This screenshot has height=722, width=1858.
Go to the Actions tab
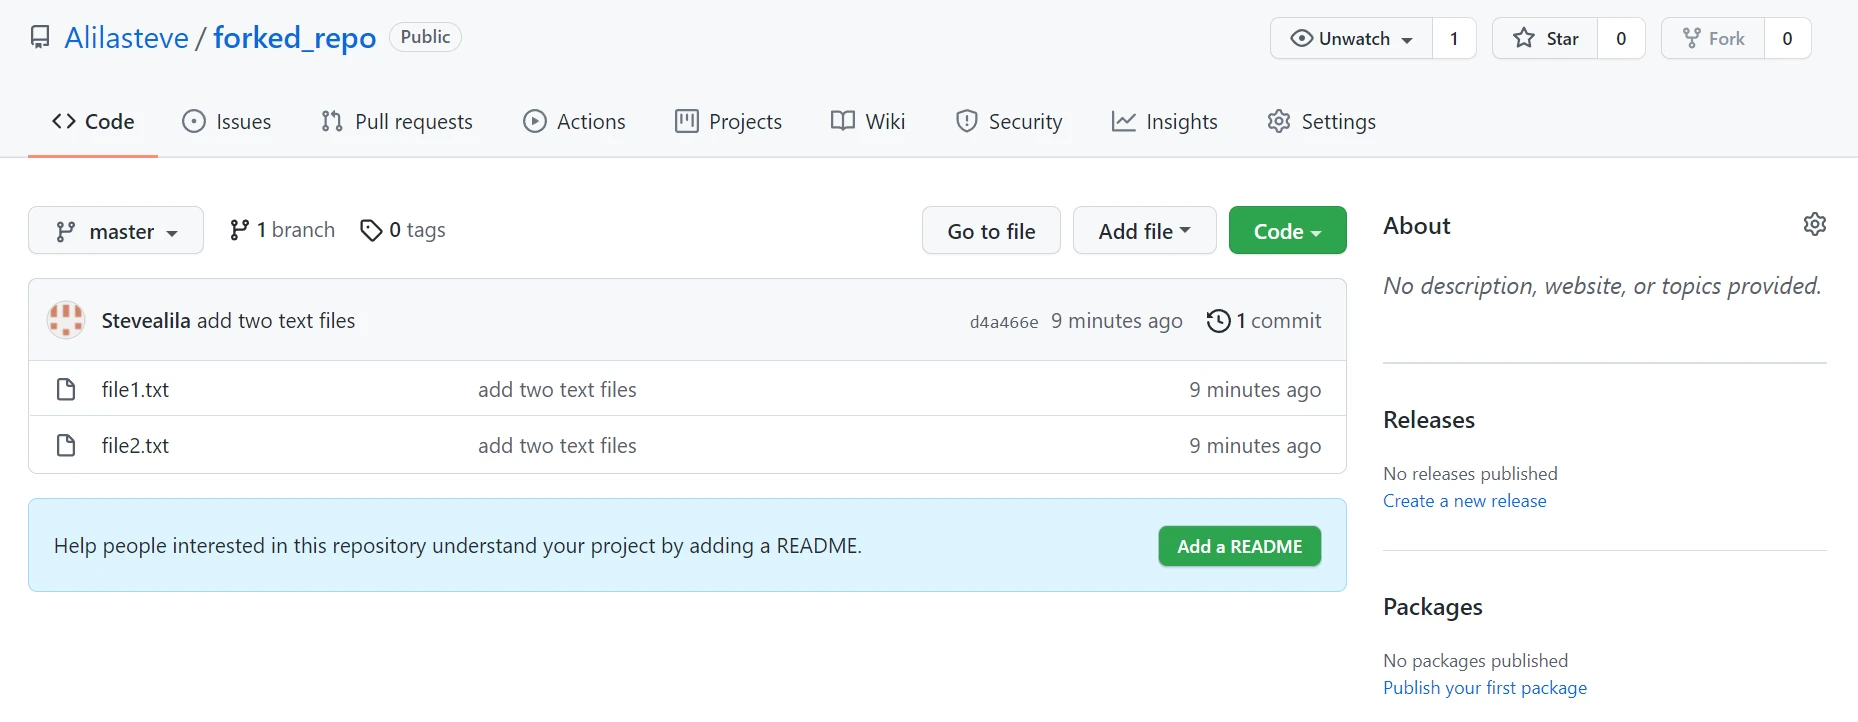(575, 122)
